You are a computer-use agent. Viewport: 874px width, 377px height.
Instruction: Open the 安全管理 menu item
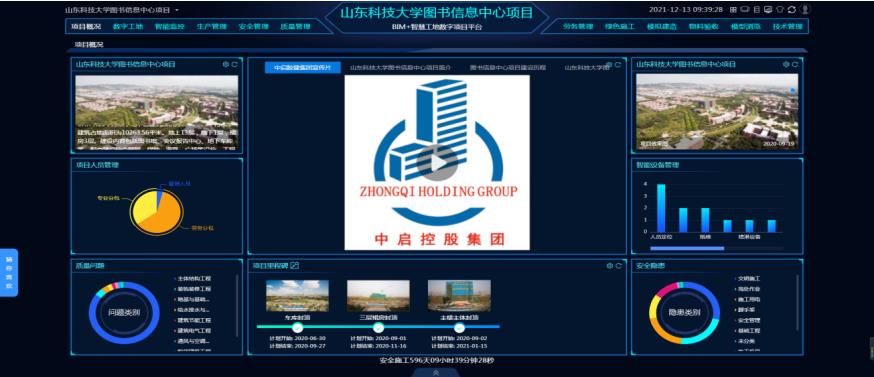pyautogui.click(x=254, y=26)
